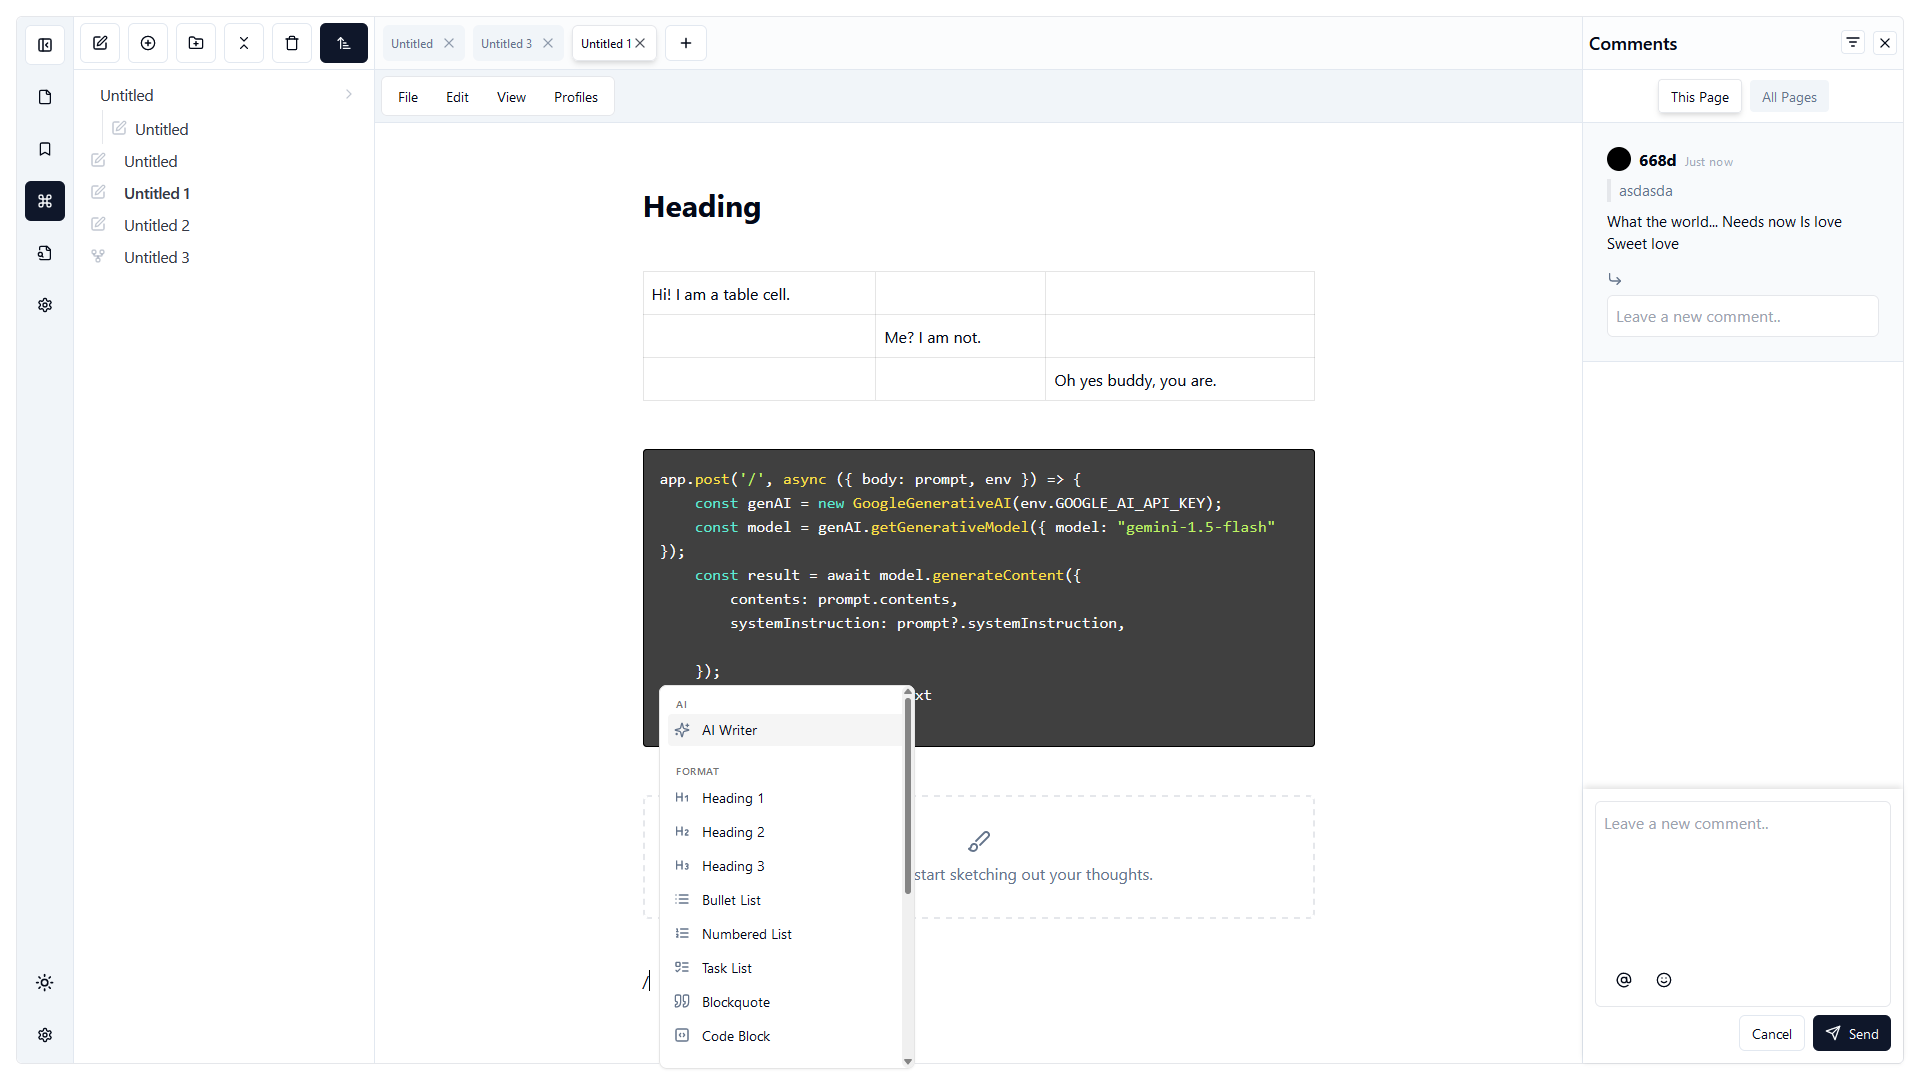1920x1080 pixels.
Task: Toggle the light/dark theme sun icon
Action: pos(45,983)
